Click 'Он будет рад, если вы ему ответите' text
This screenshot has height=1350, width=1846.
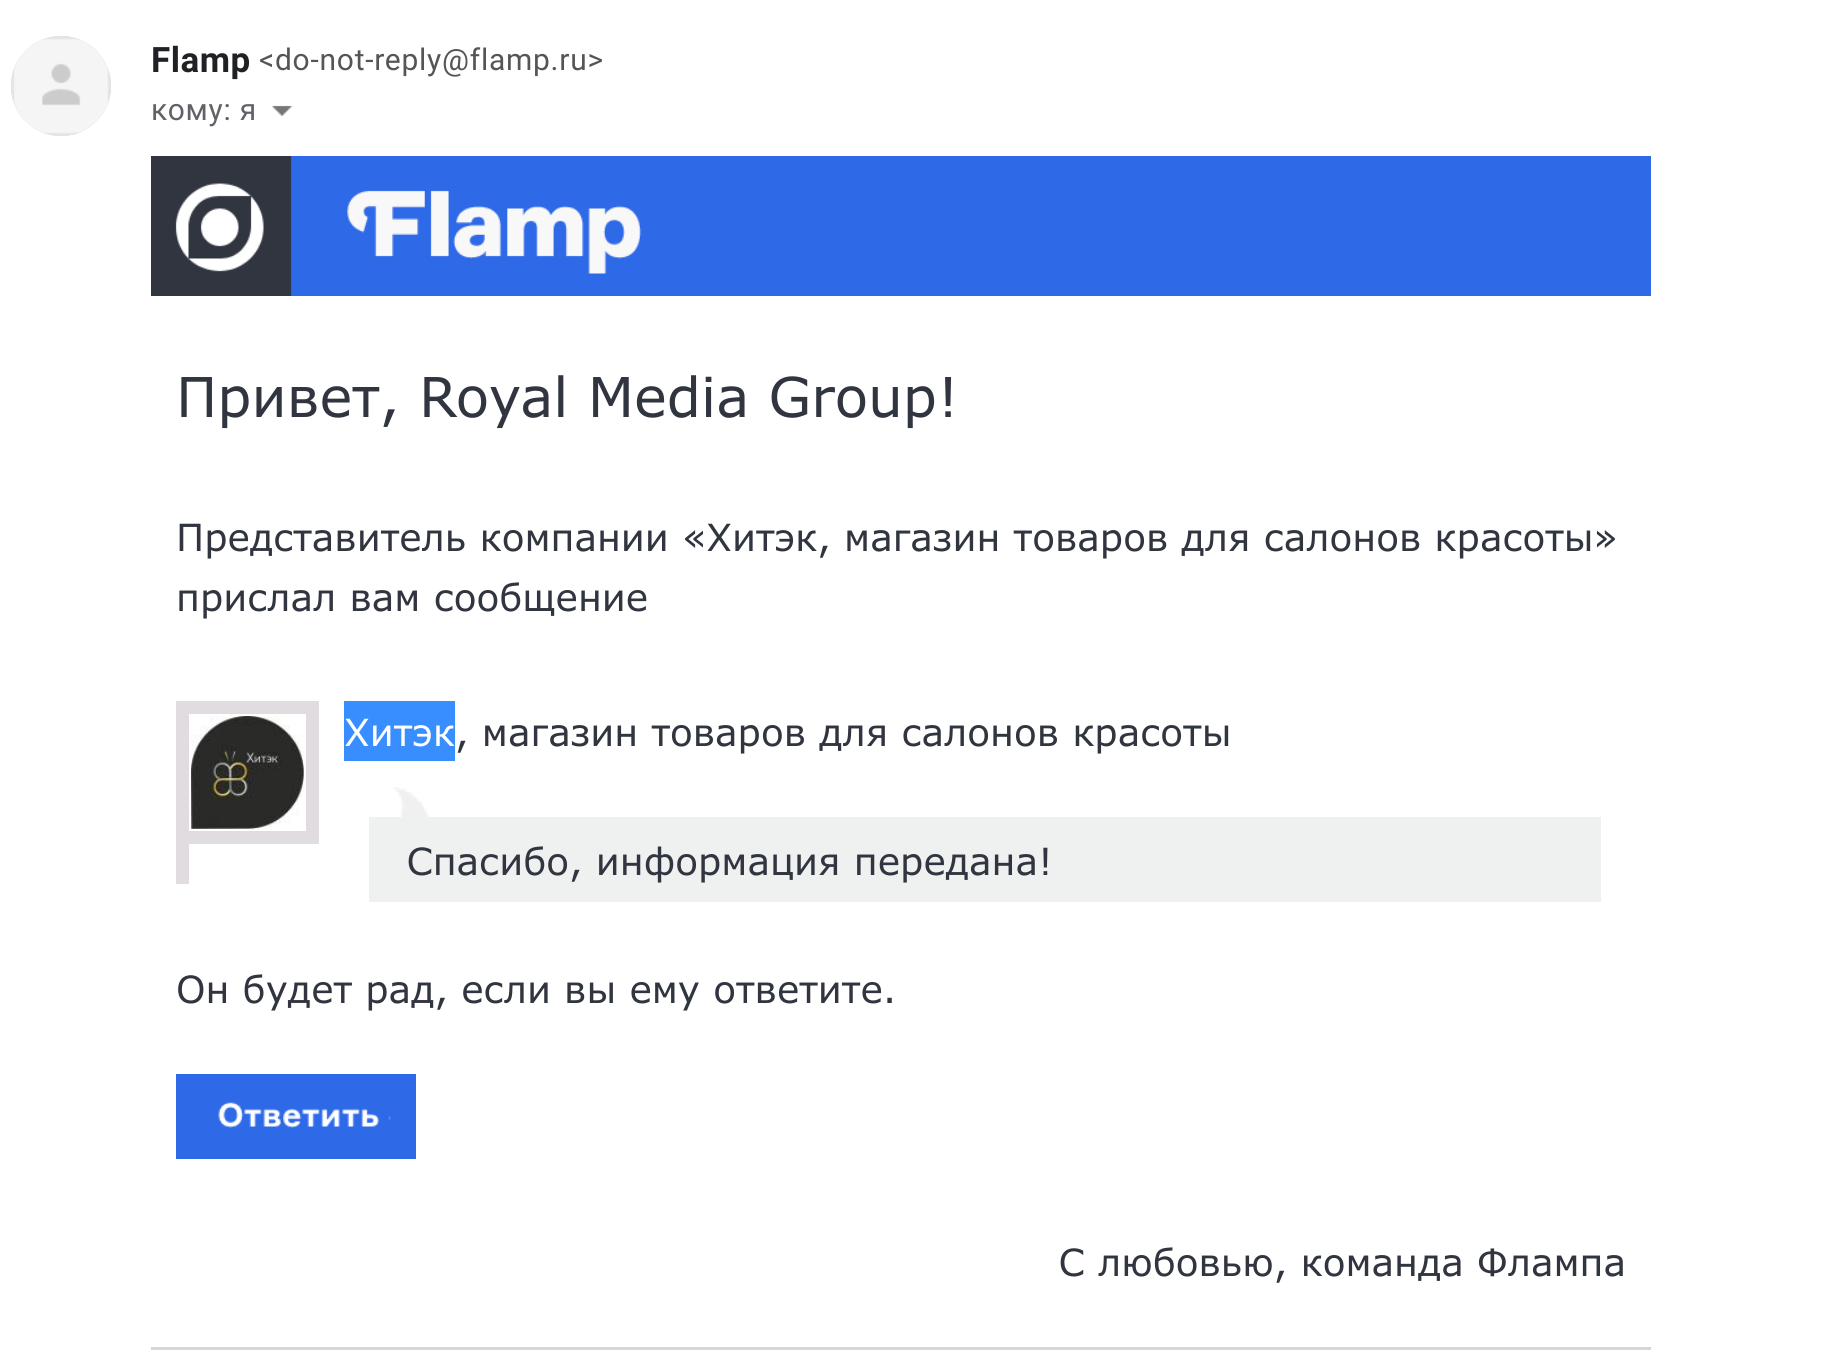click(535, 990)
